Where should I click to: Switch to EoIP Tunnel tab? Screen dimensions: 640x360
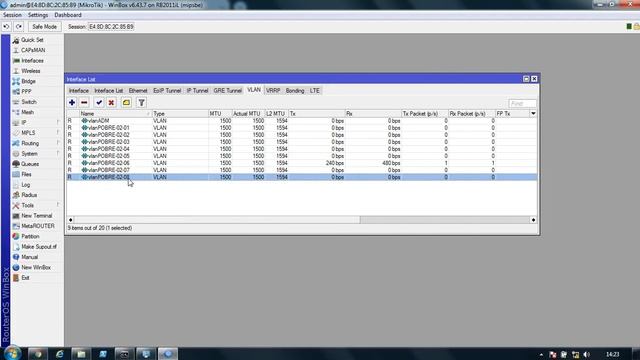[167, 91]
